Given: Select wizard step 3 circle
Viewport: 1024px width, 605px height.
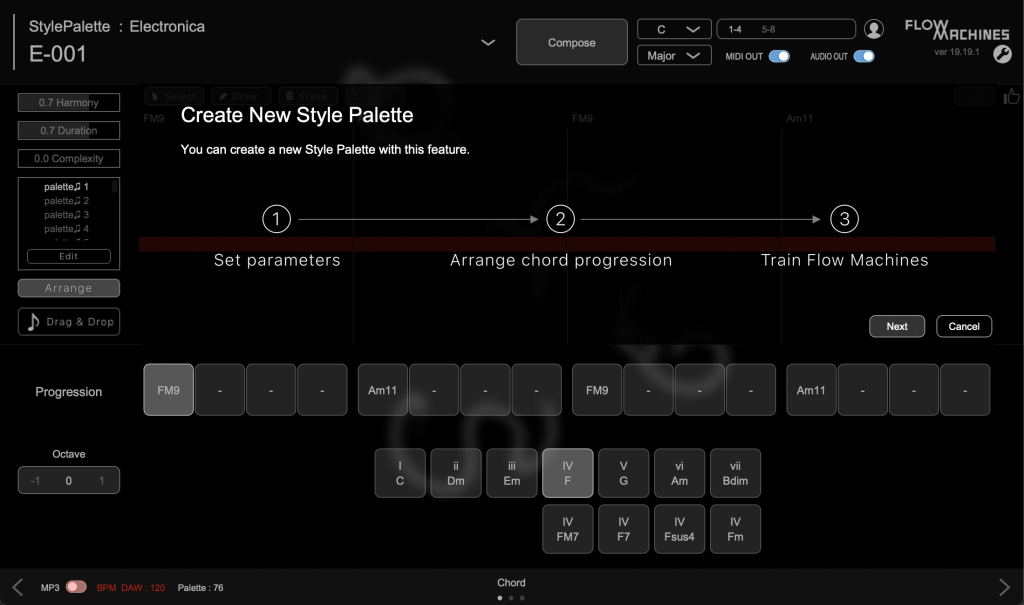Looking at the screenshot, I should 845,219.
